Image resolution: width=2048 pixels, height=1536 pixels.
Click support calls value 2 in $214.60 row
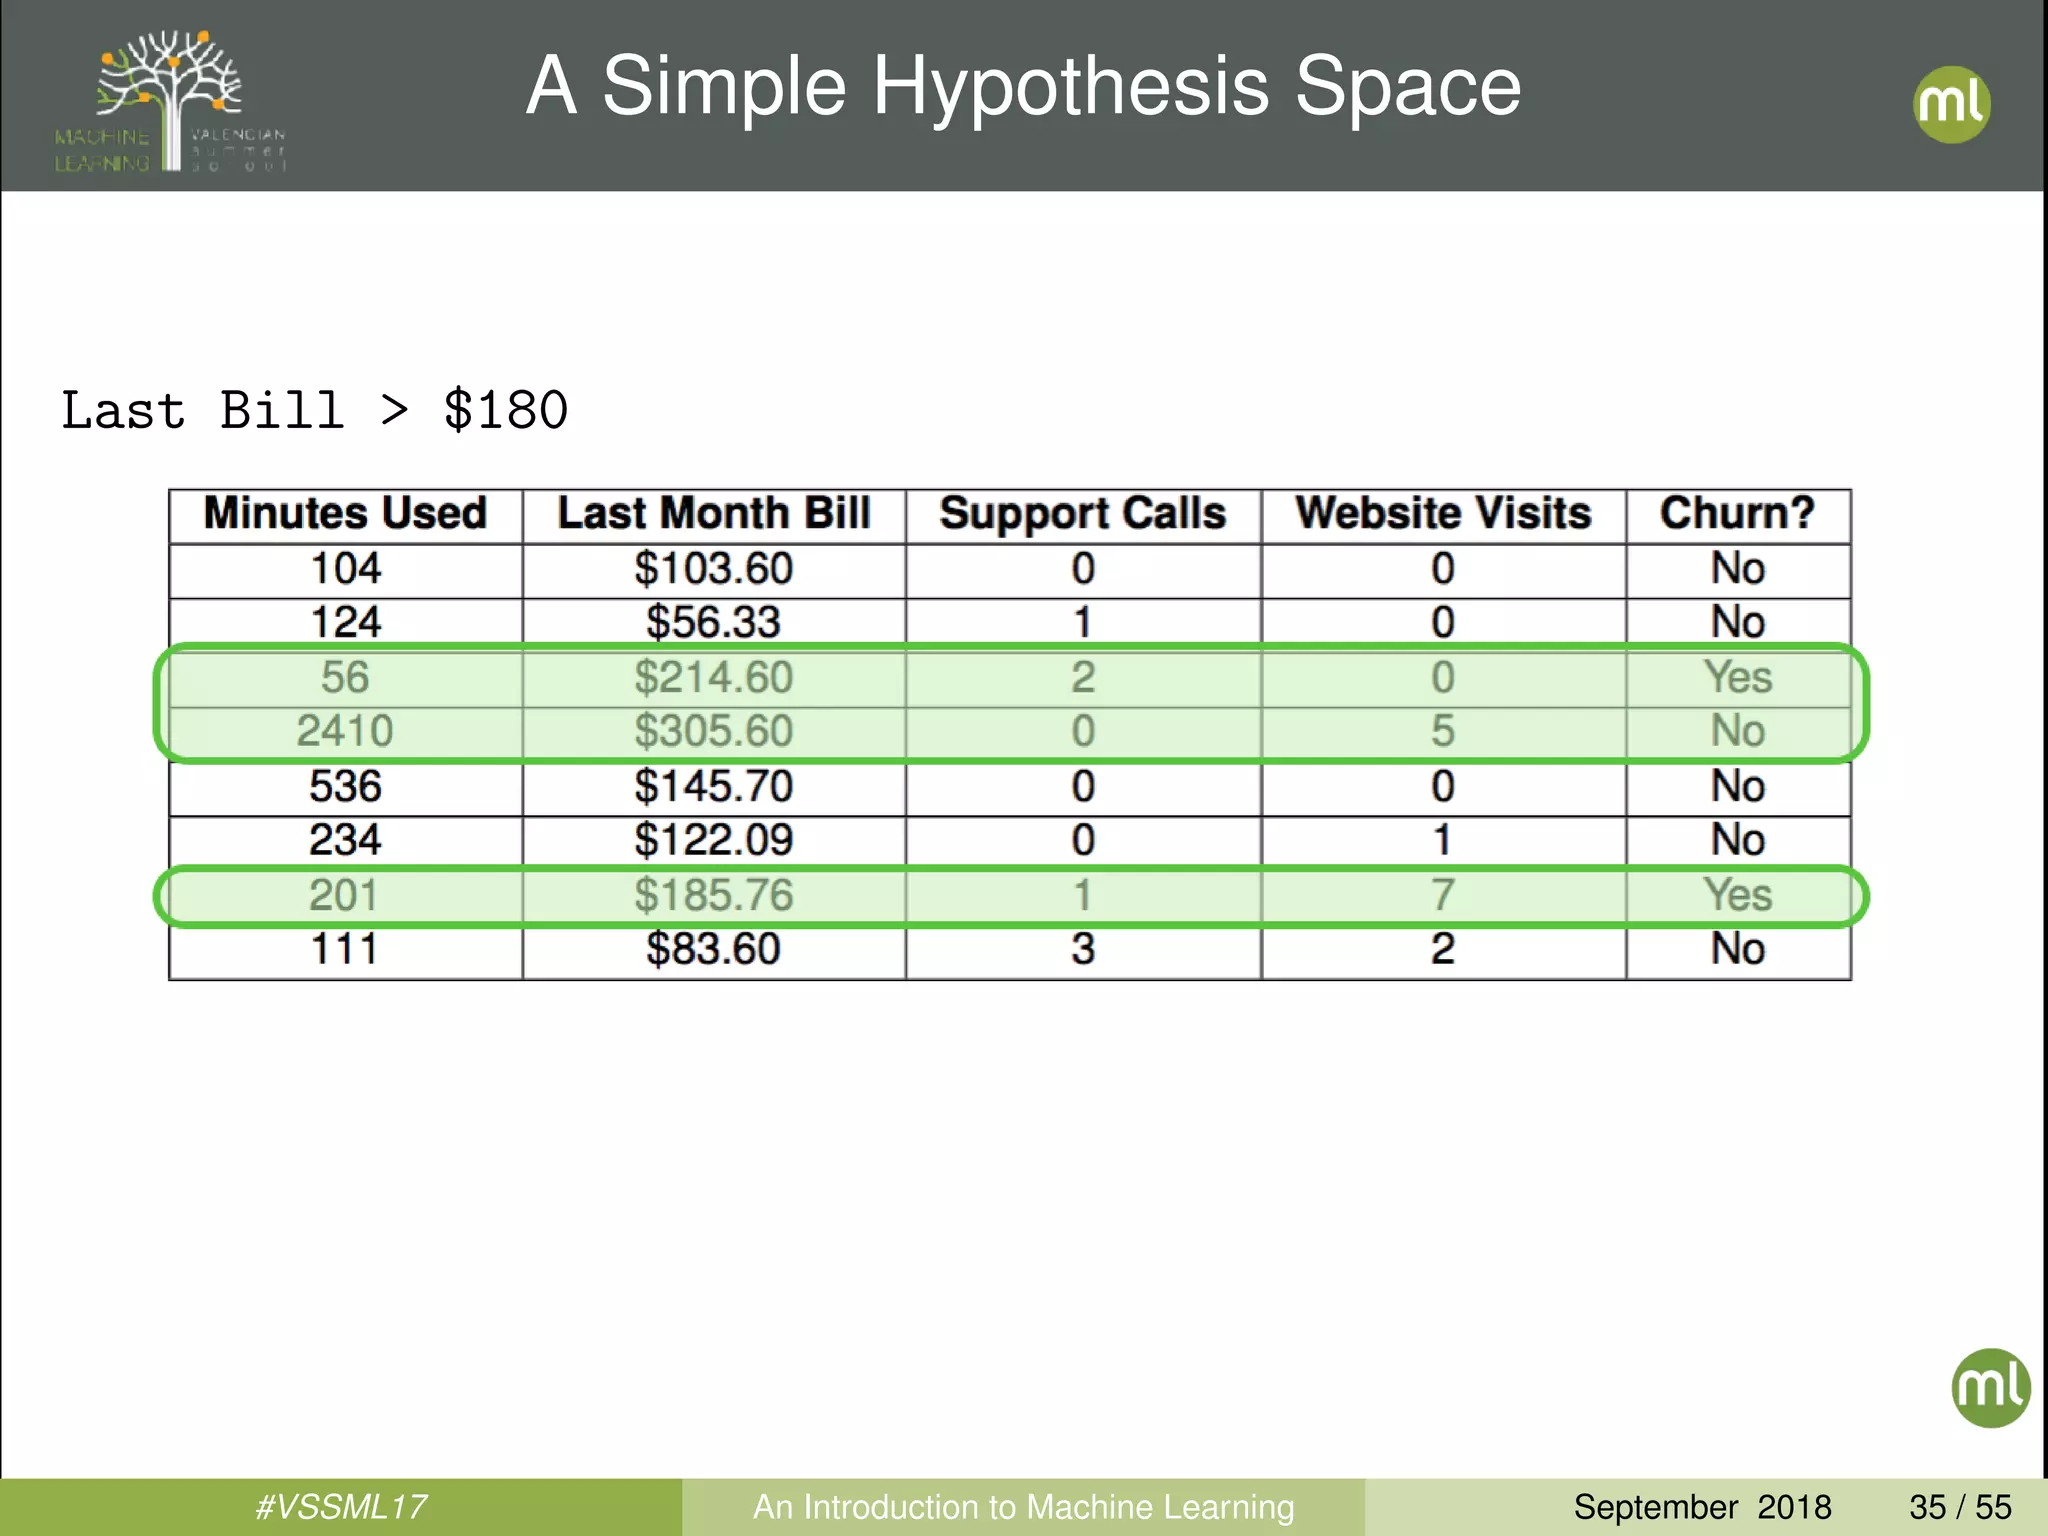(x=1083, y=678)
